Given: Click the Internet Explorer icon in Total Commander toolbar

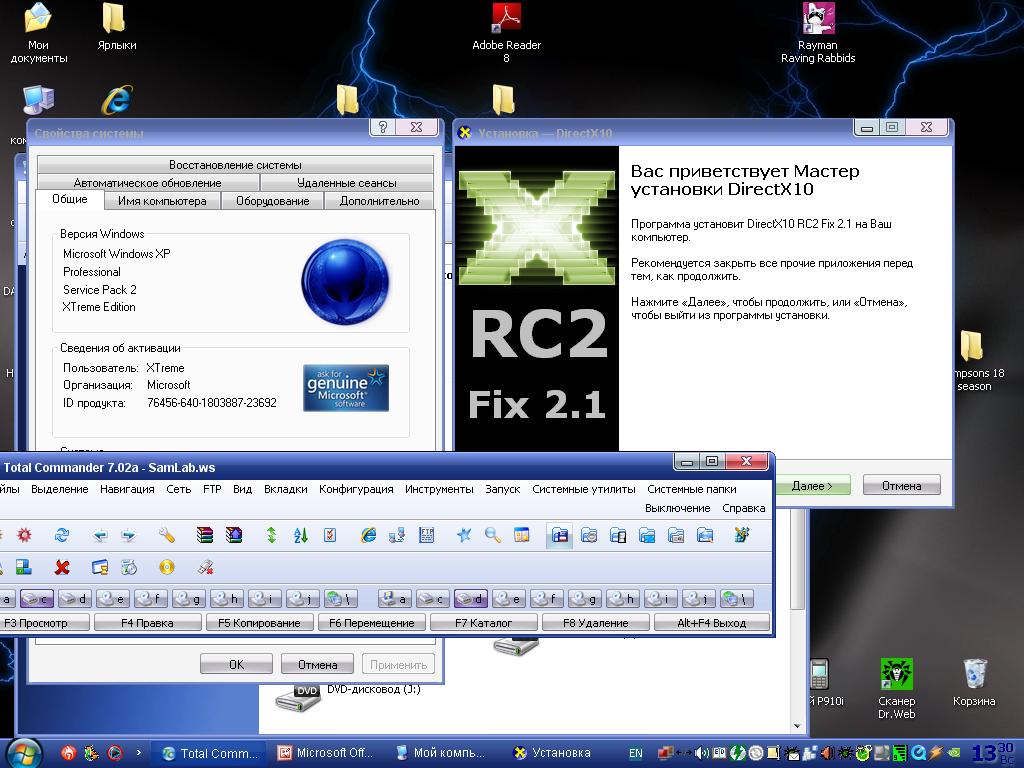Looking at the screenshot, I should pyautogui.click(x=368, y=536).
